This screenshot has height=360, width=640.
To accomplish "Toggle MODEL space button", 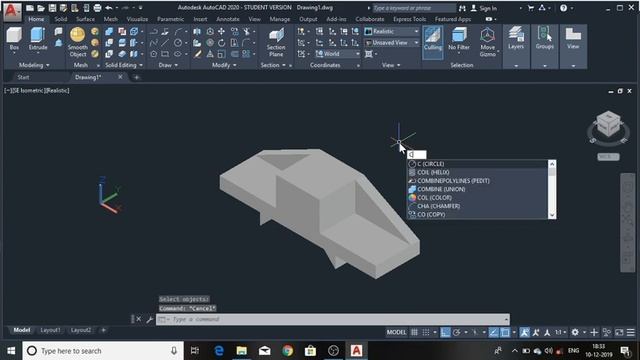I will (x=396, y=332).
